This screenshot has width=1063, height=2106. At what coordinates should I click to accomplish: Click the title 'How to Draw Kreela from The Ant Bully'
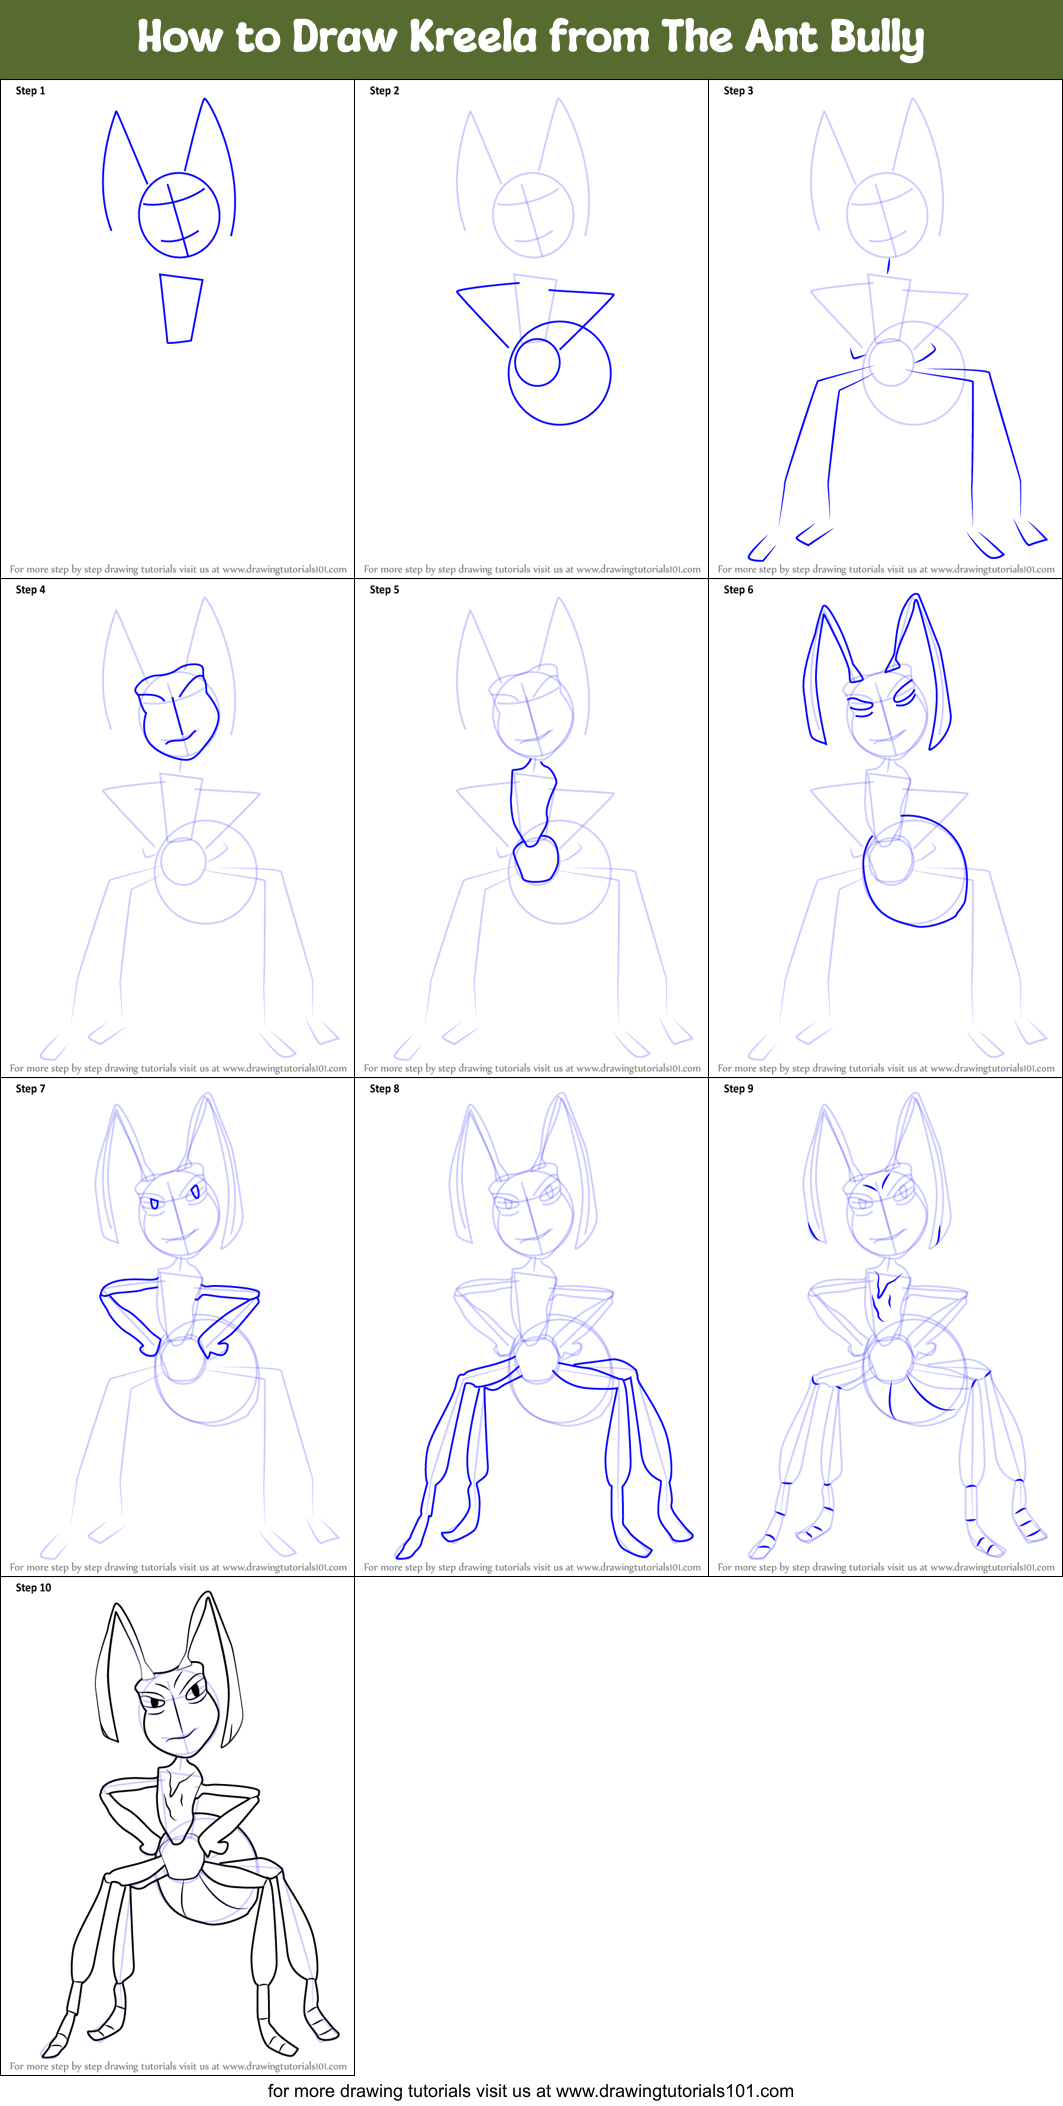click(x=531, y=38)
